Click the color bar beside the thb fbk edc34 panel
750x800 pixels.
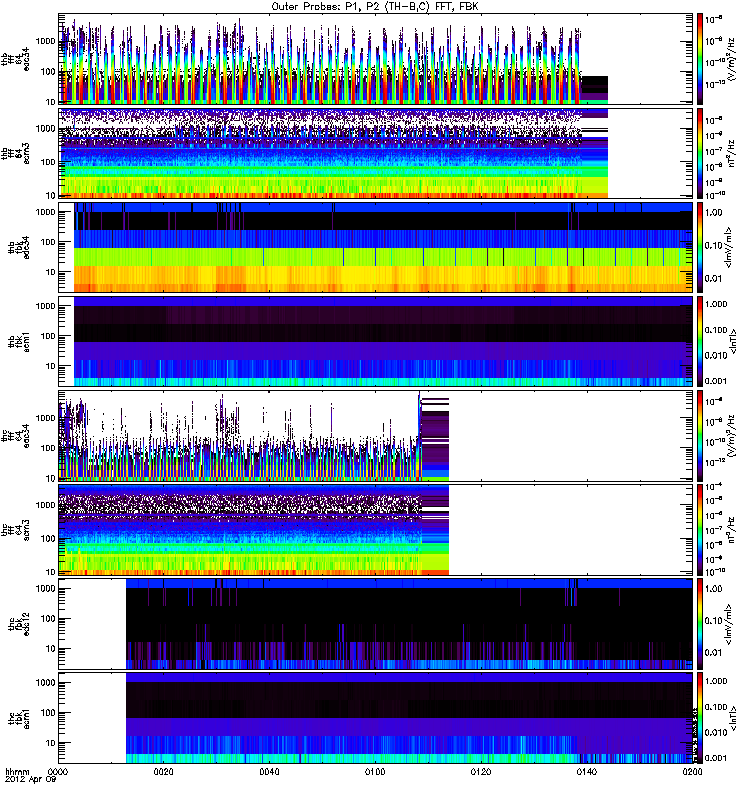[x=700, y=247]
